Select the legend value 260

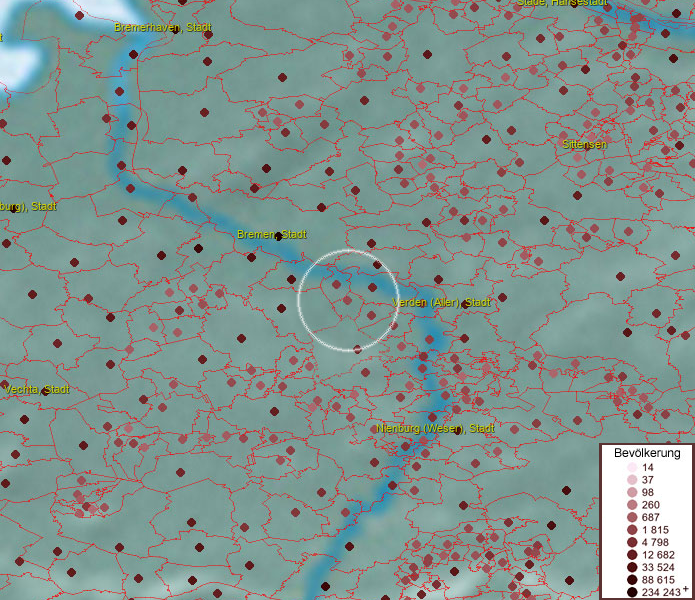pyautogui.click(x=651, y=505)
